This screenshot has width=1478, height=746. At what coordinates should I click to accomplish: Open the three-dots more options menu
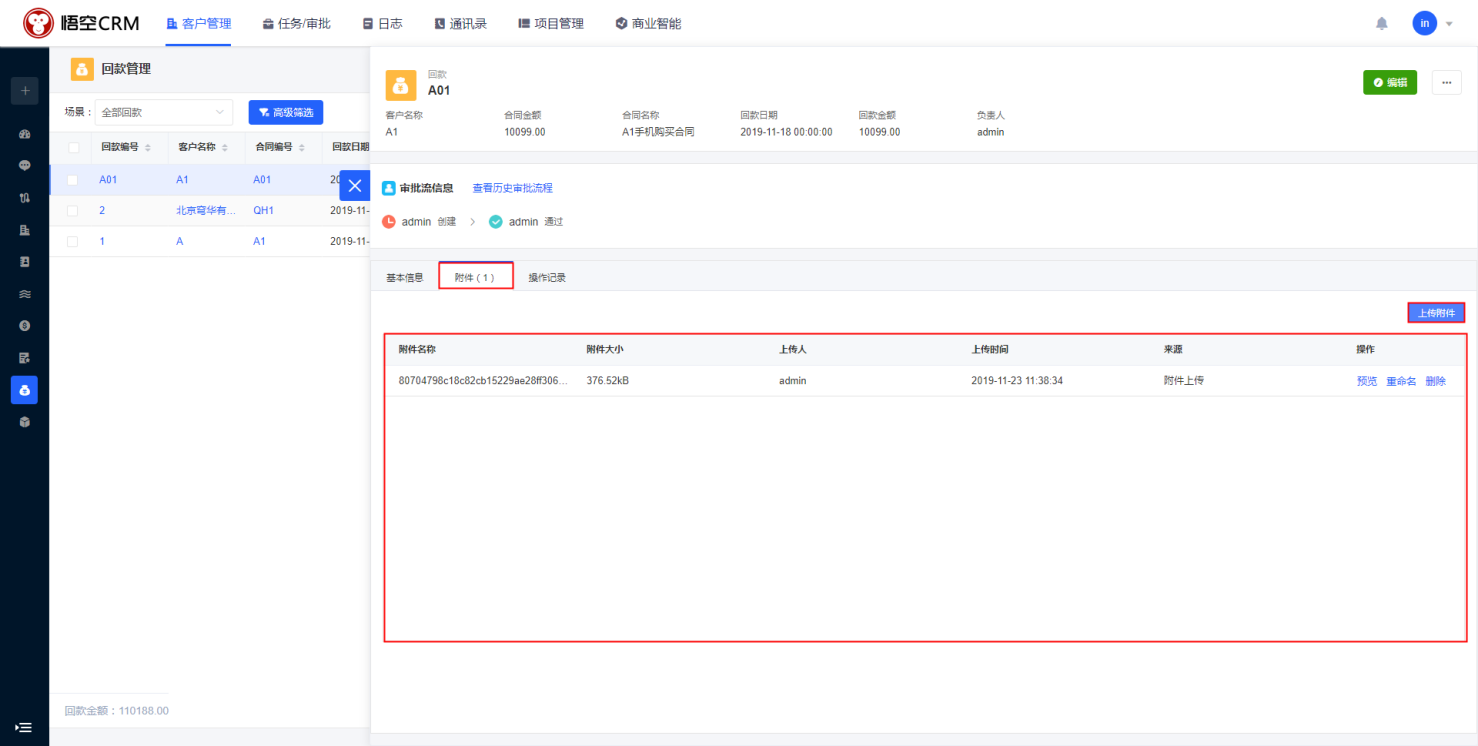[x=1446, y=83]
